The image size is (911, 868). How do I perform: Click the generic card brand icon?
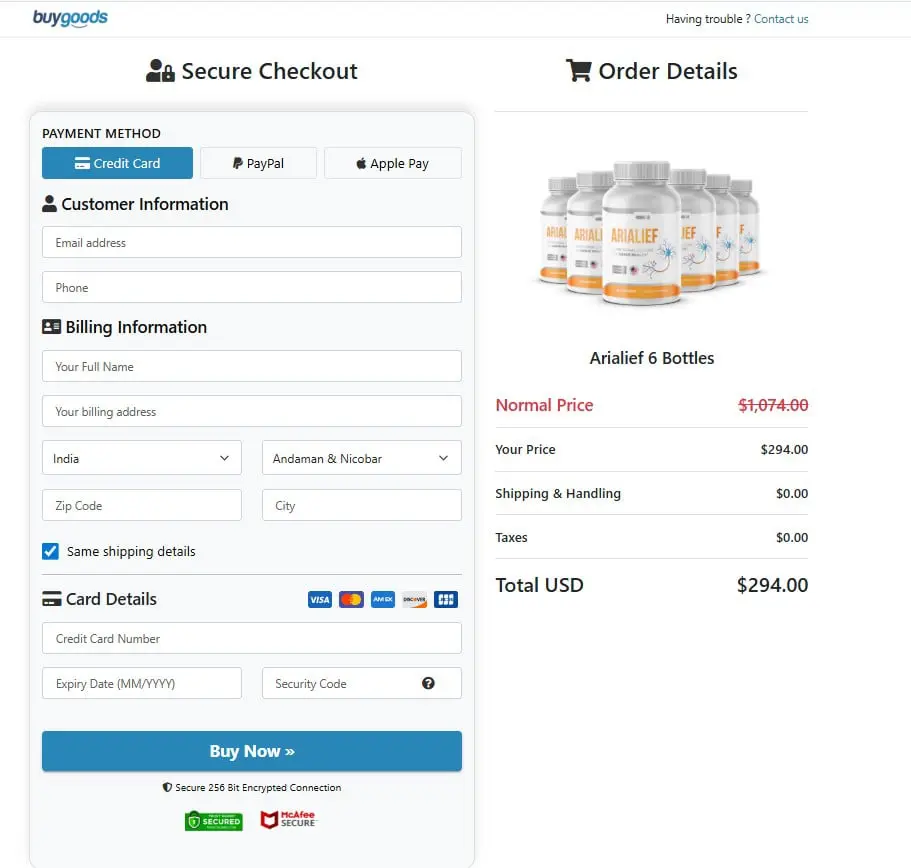pos(445,599)
